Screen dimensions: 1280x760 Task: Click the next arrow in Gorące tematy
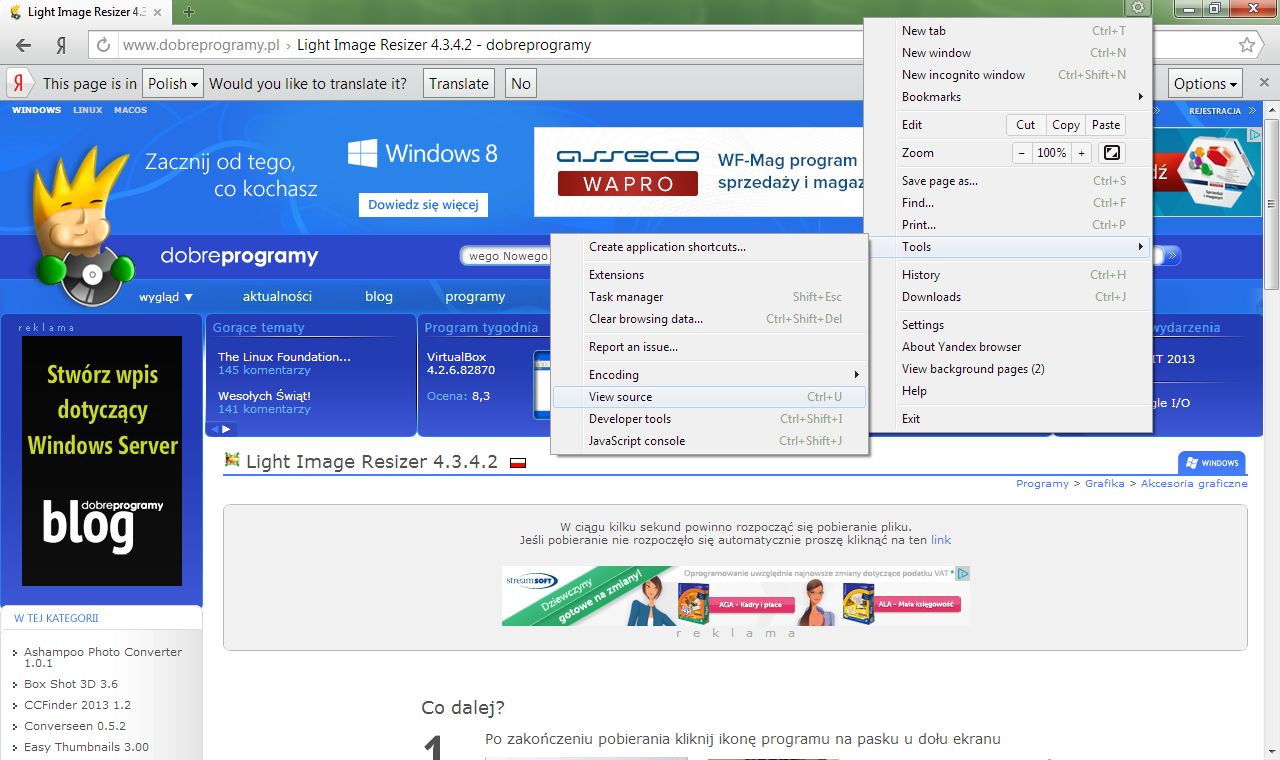226,428
